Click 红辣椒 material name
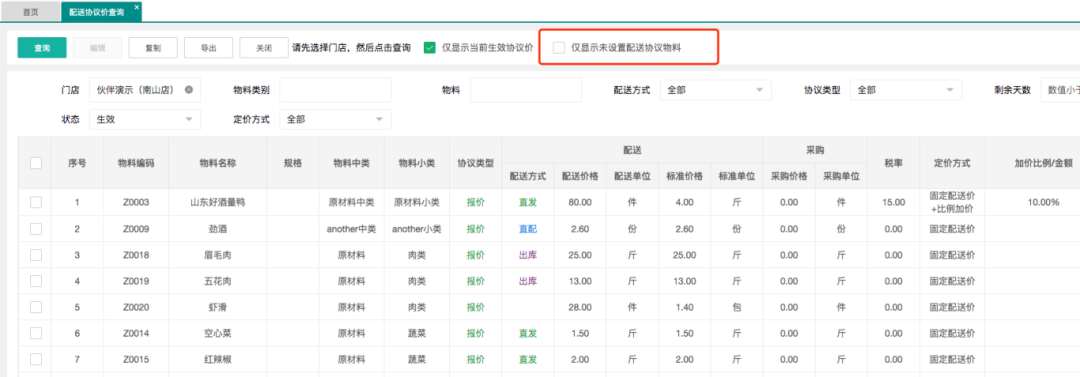This screenshot has height=377, width=1080. 218,359
